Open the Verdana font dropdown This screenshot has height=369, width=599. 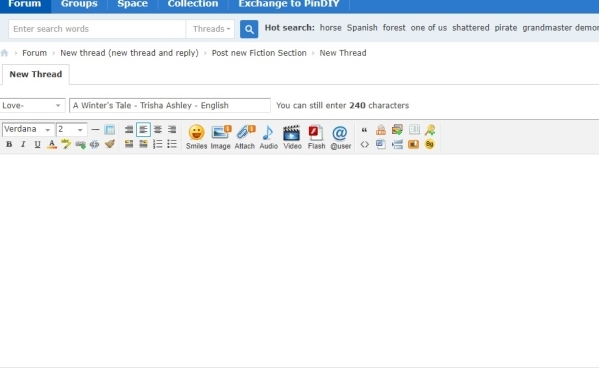28,129
